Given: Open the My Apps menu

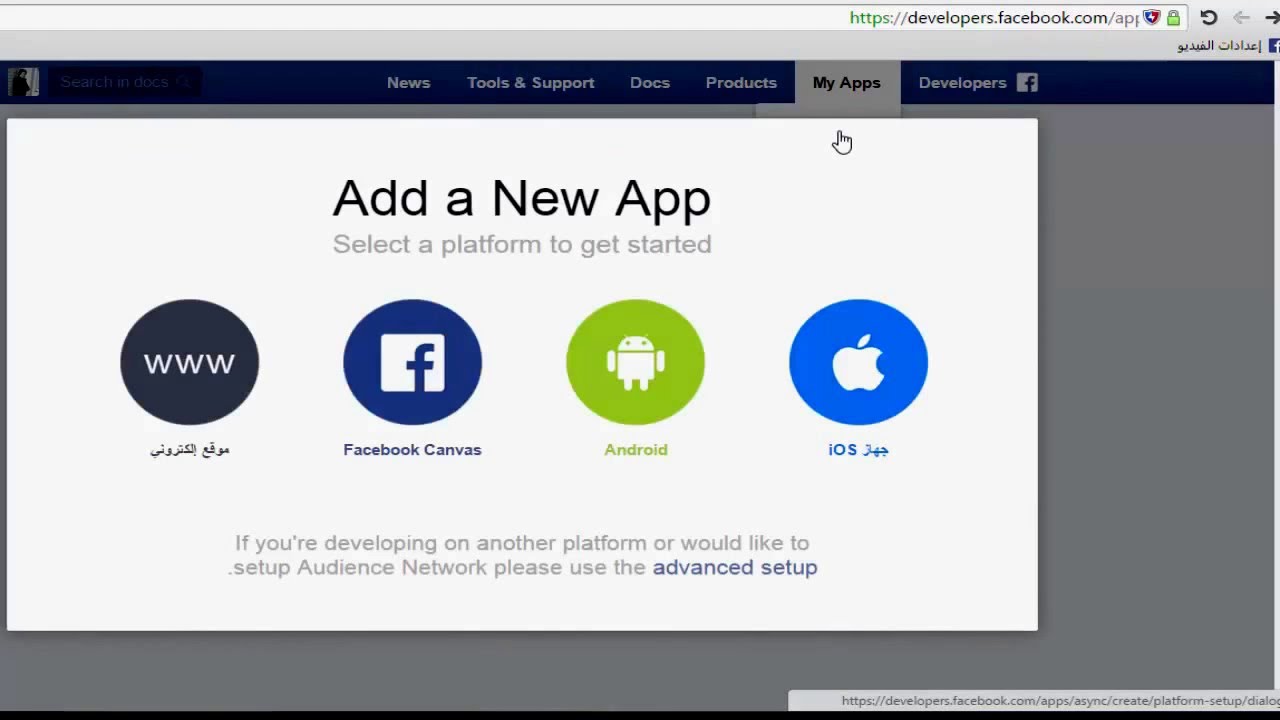Looking at the screenshot, I should tap(847, 83).
